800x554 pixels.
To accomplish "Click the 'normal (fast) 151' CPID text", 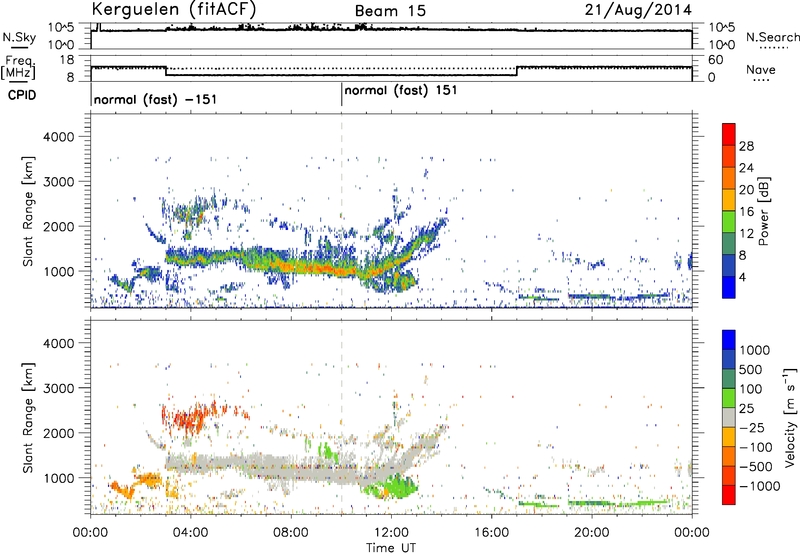I will coord(401,91).
